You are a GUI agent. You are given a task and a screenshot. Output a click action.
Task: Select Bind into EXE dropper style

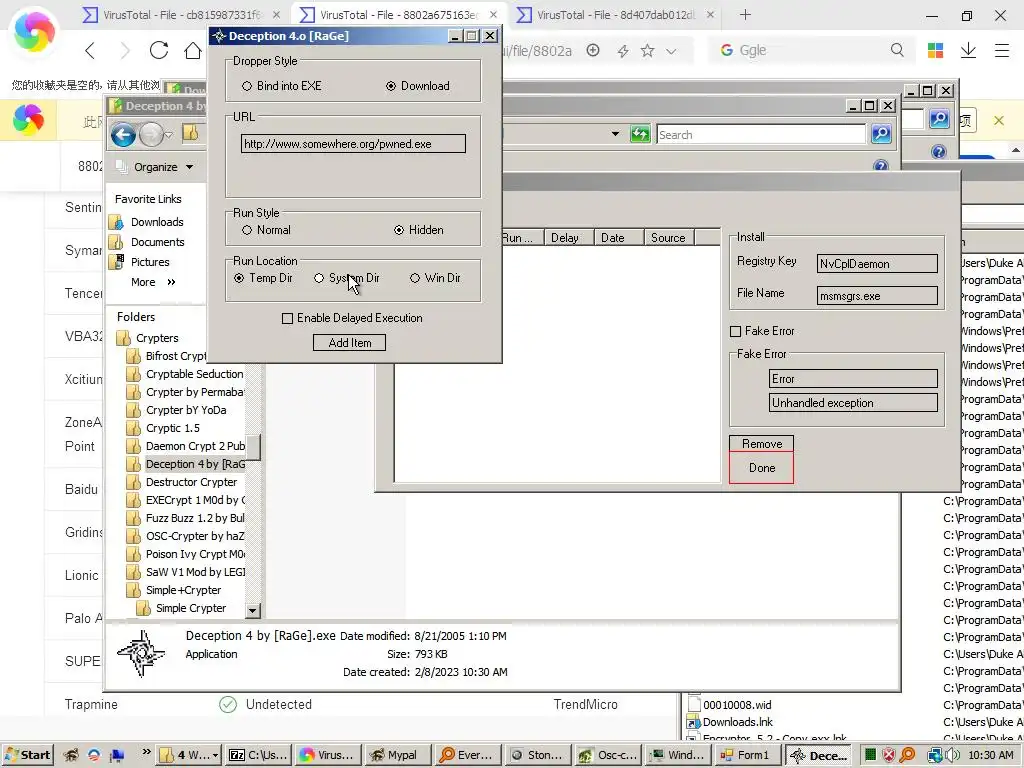(281, 86)
